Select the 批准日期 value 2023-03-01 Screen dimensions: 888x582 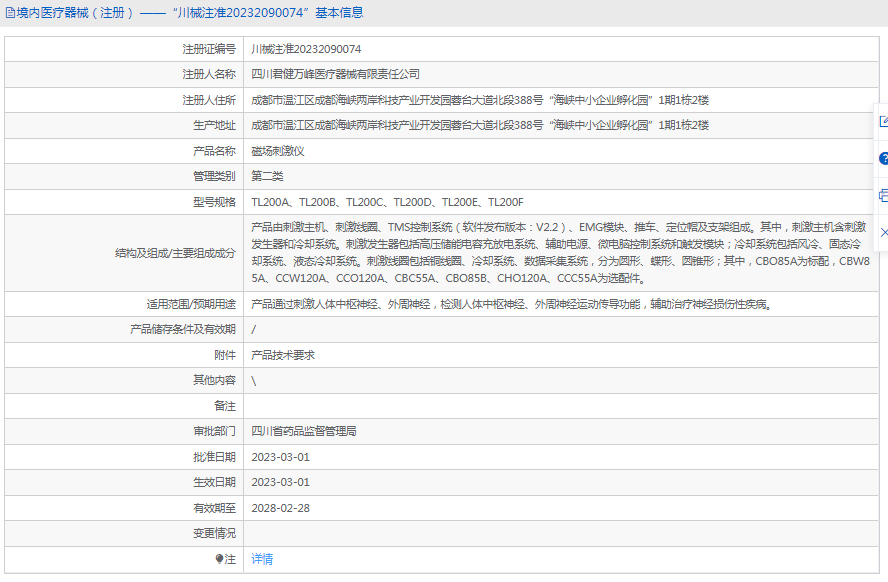coord(281,457)
